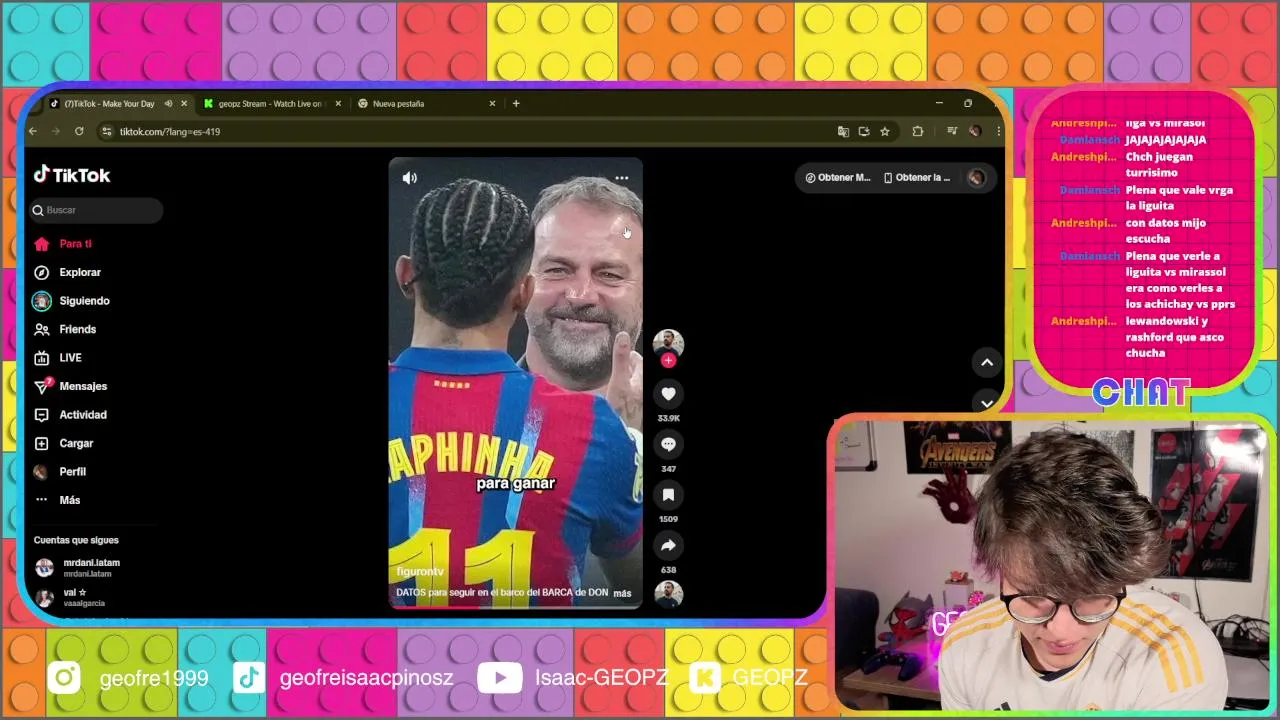
Task: Click the Instagram icon in bottom overlay
Action: 64,678
